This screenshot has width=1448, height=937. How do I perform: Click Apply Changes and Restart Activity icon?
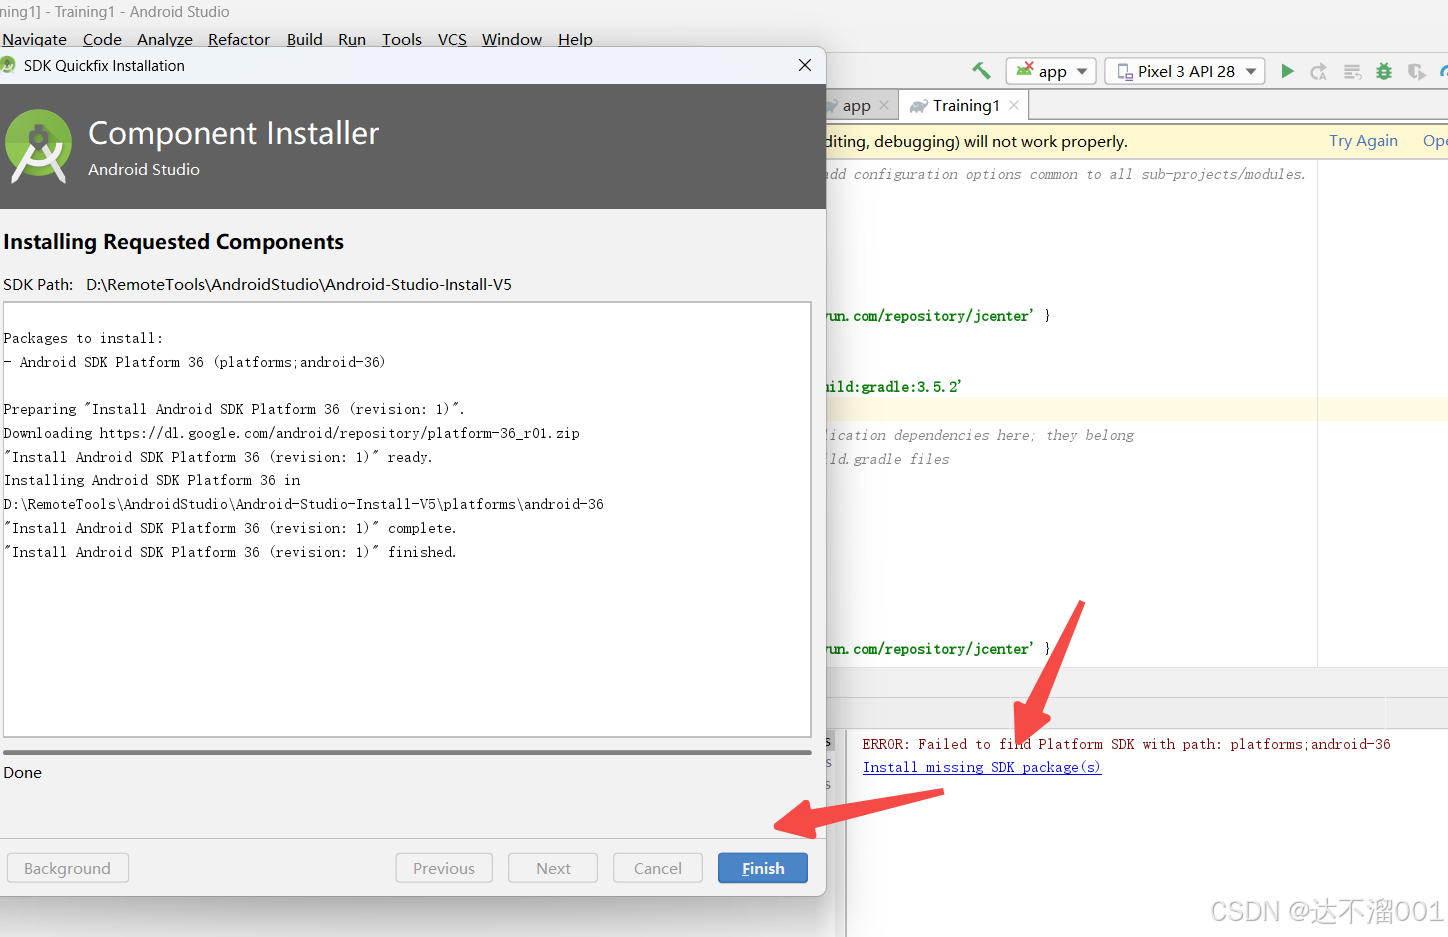point(1319,71)
